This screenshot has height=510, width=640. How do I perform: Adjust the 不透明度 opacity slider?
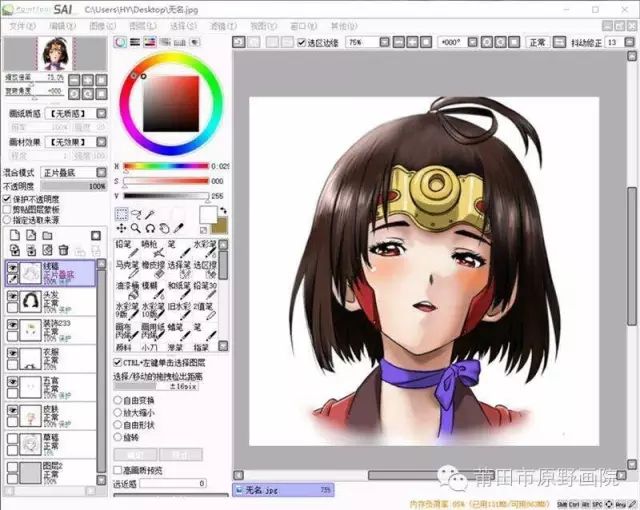click(x=73, y=186)
